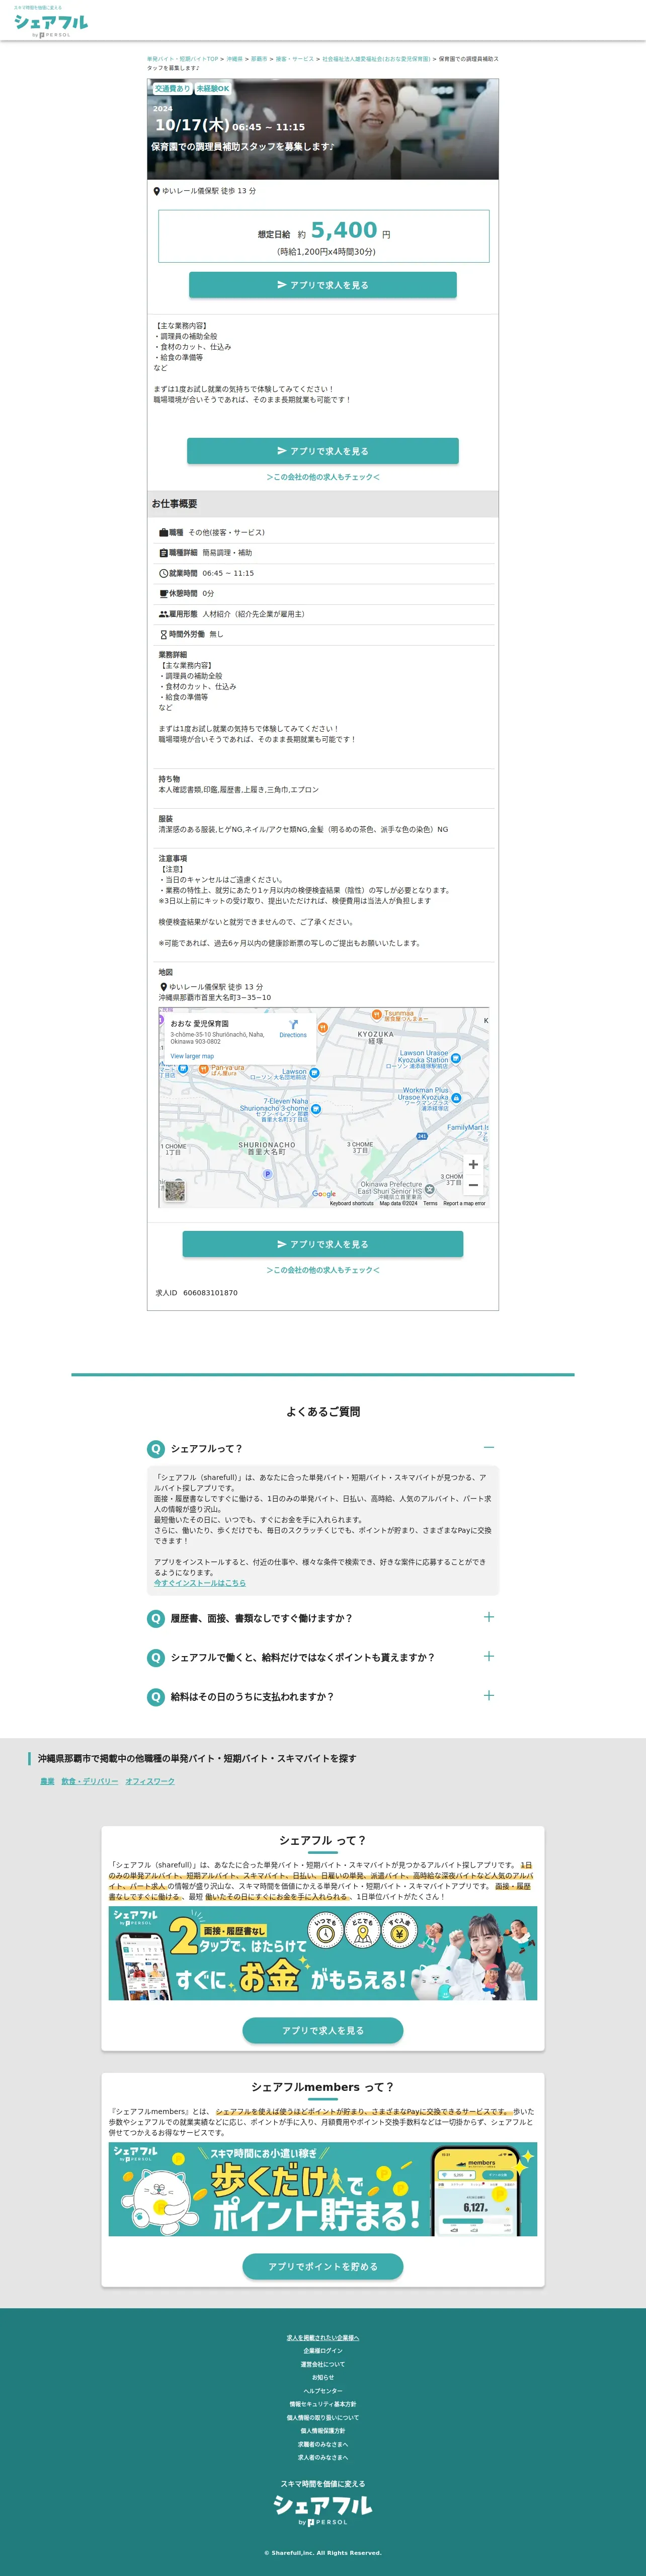Click Tsunmaa restaurant marker on map
Viewport: 646px width, 2576px height.
(x=376, y=1014)
